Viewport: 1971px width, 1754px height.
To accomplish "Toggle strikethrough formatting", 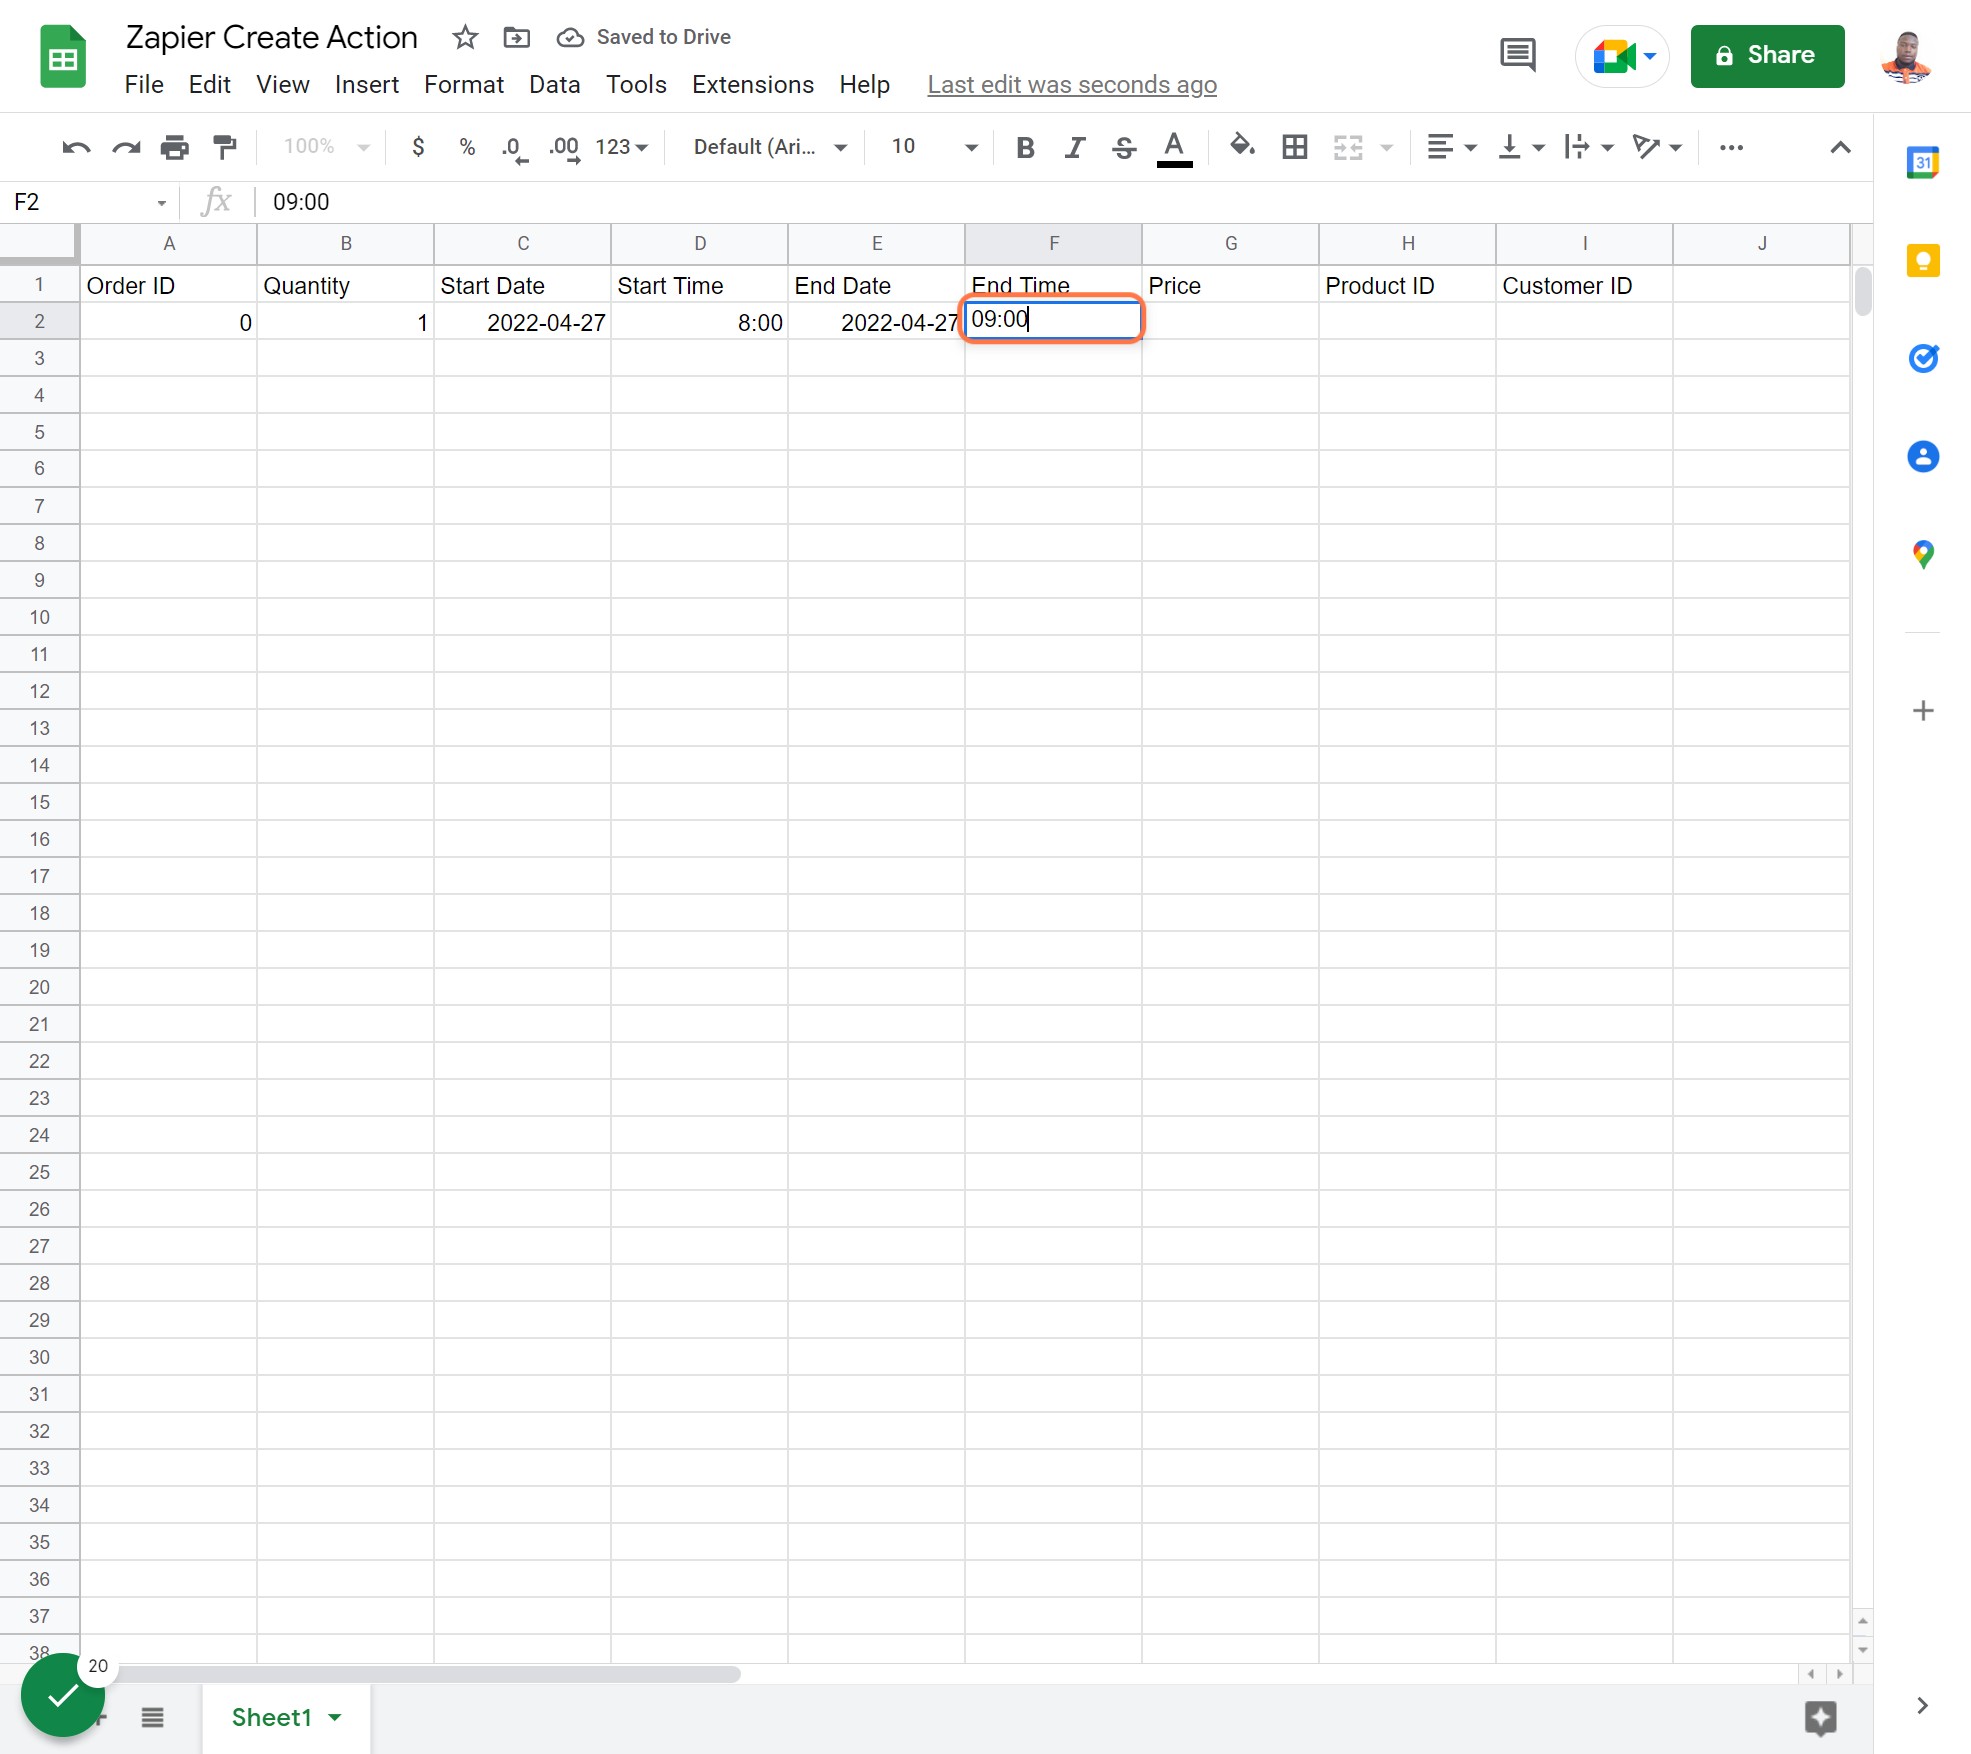I will pyautogui.click(x=1124, y=148).
